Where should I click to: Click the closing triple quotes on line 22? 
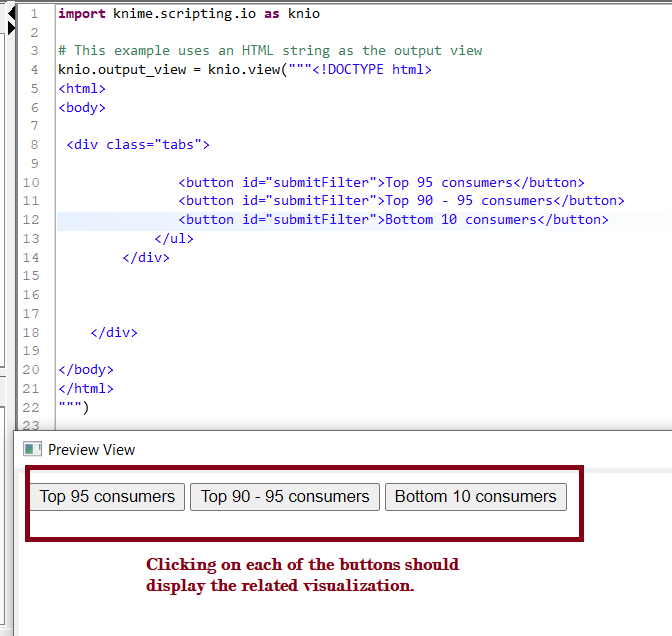[74, 407]
